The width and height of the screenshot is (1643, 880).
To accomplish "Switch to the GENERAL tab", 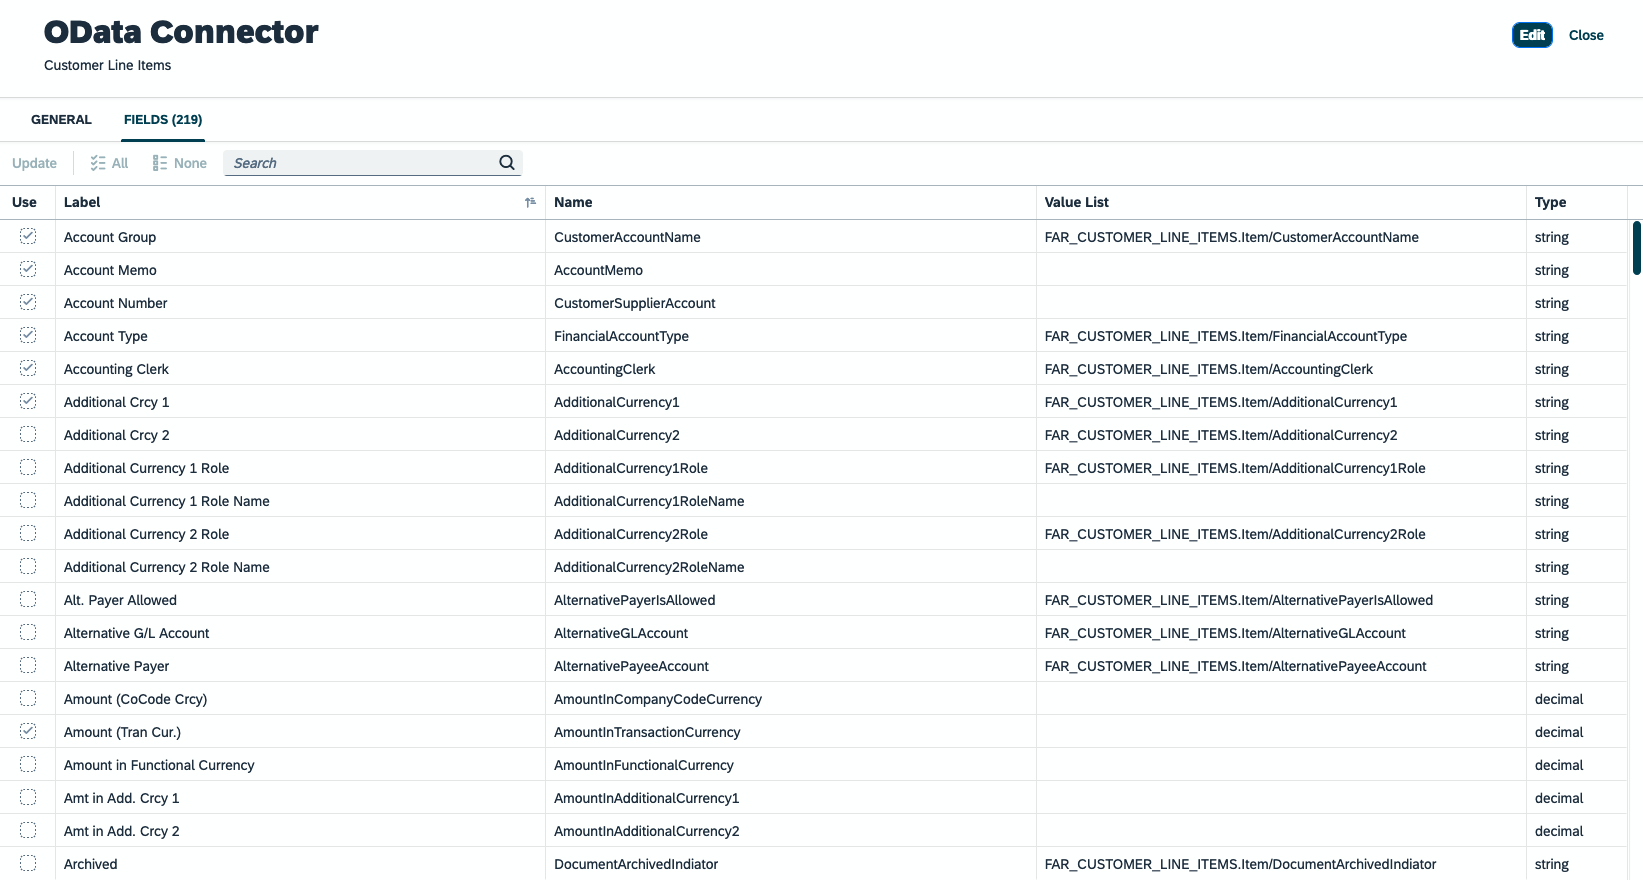I will pos(61,119).
